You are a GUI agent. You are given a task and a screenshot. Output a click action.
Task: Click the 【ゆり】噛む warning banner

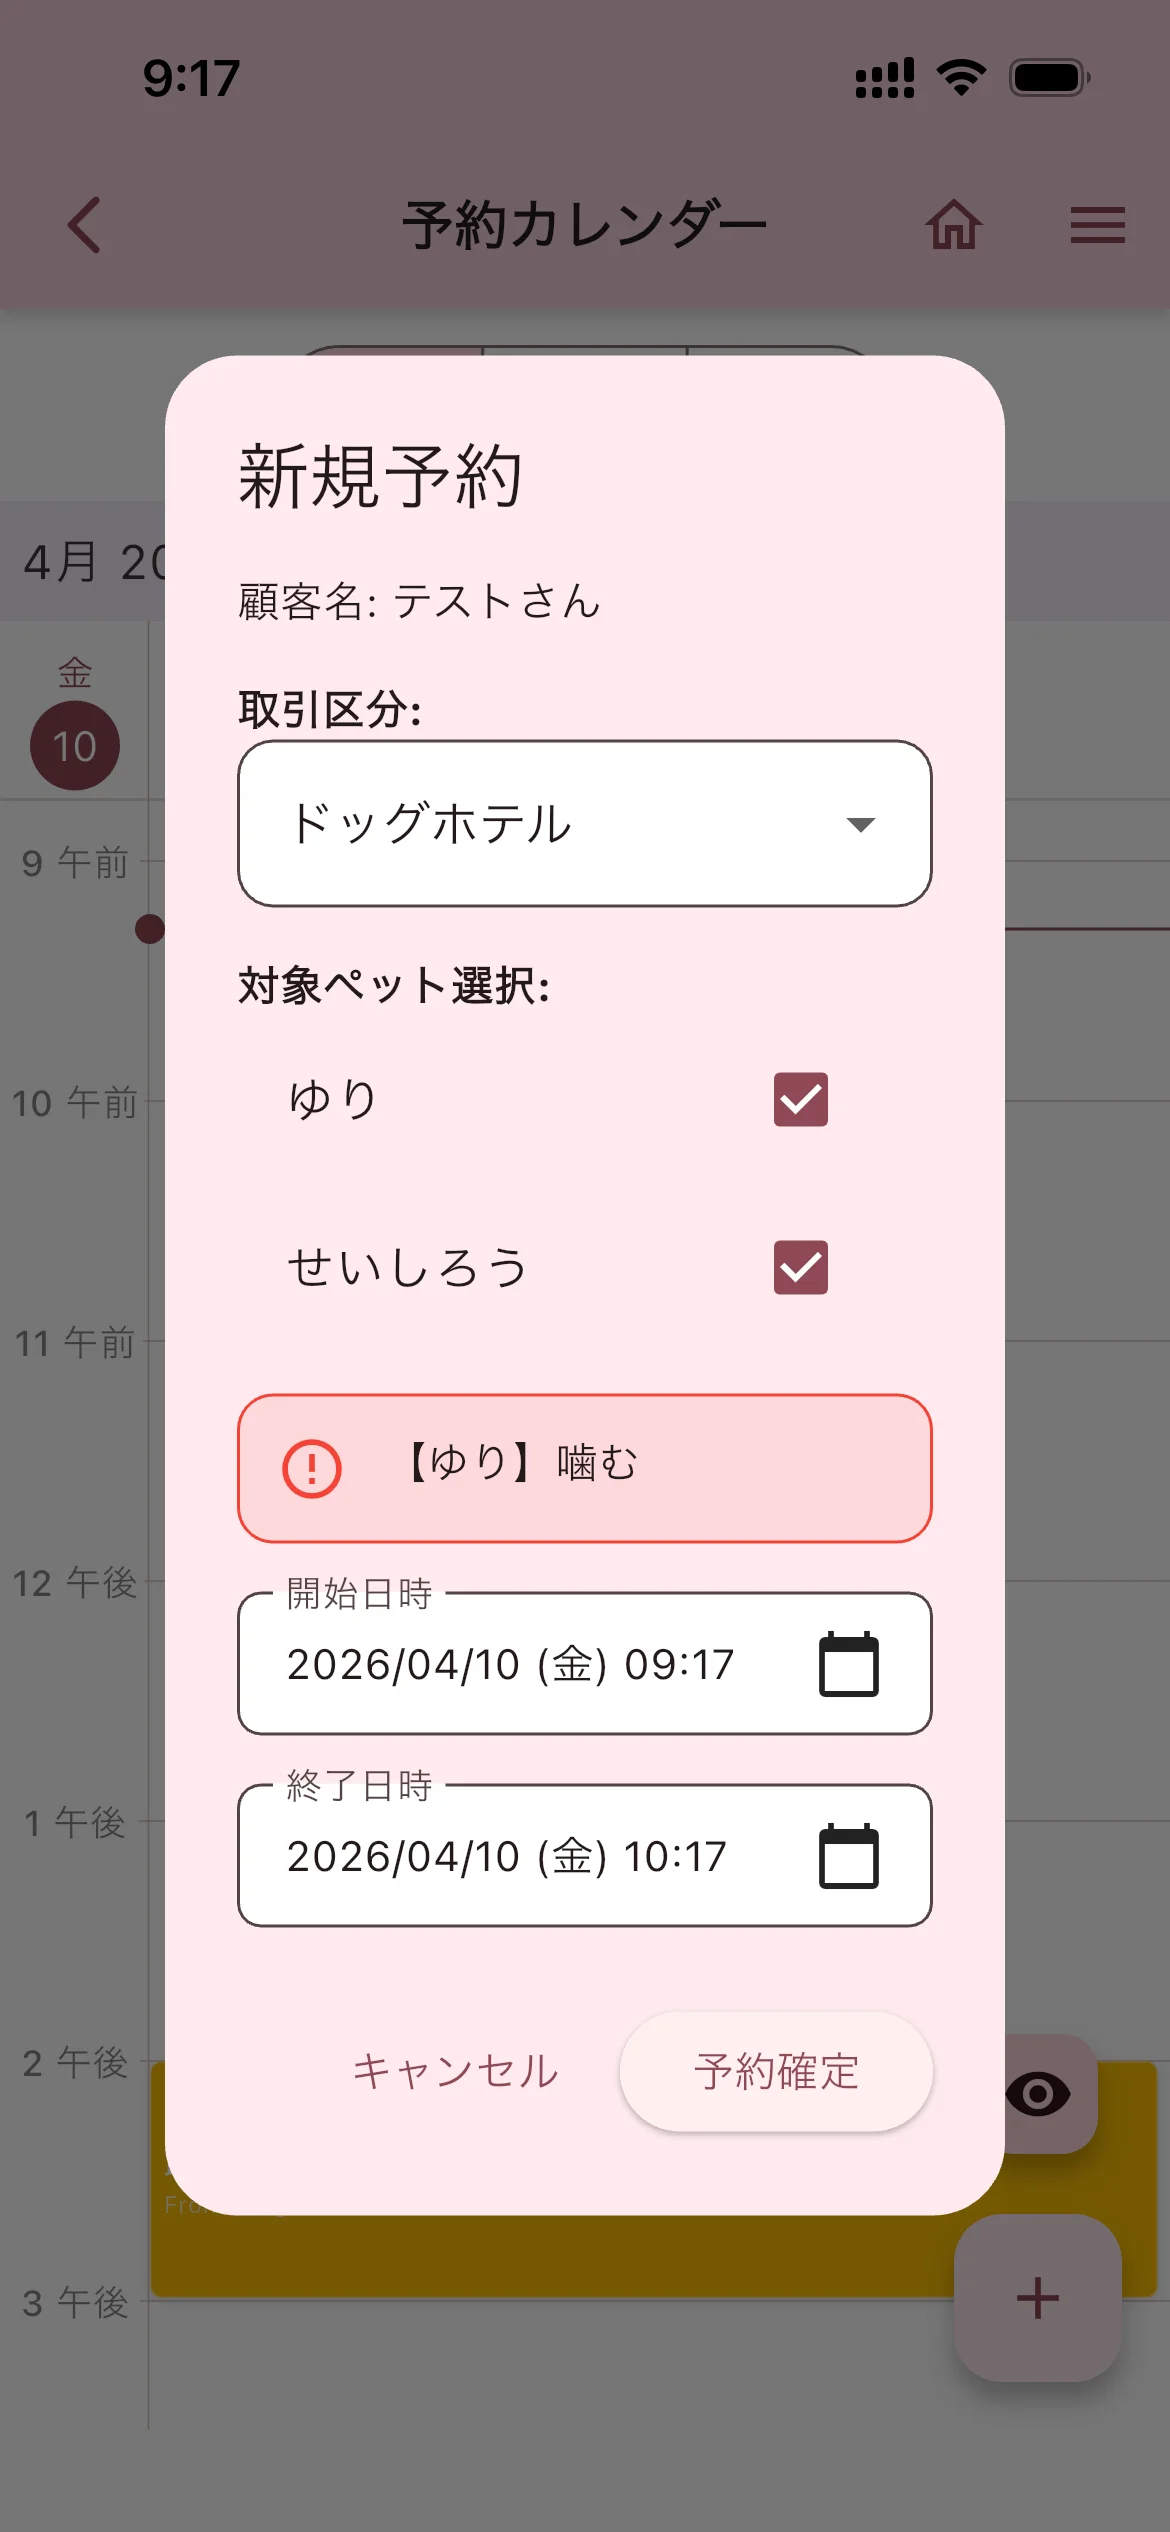coord(584,1466)
